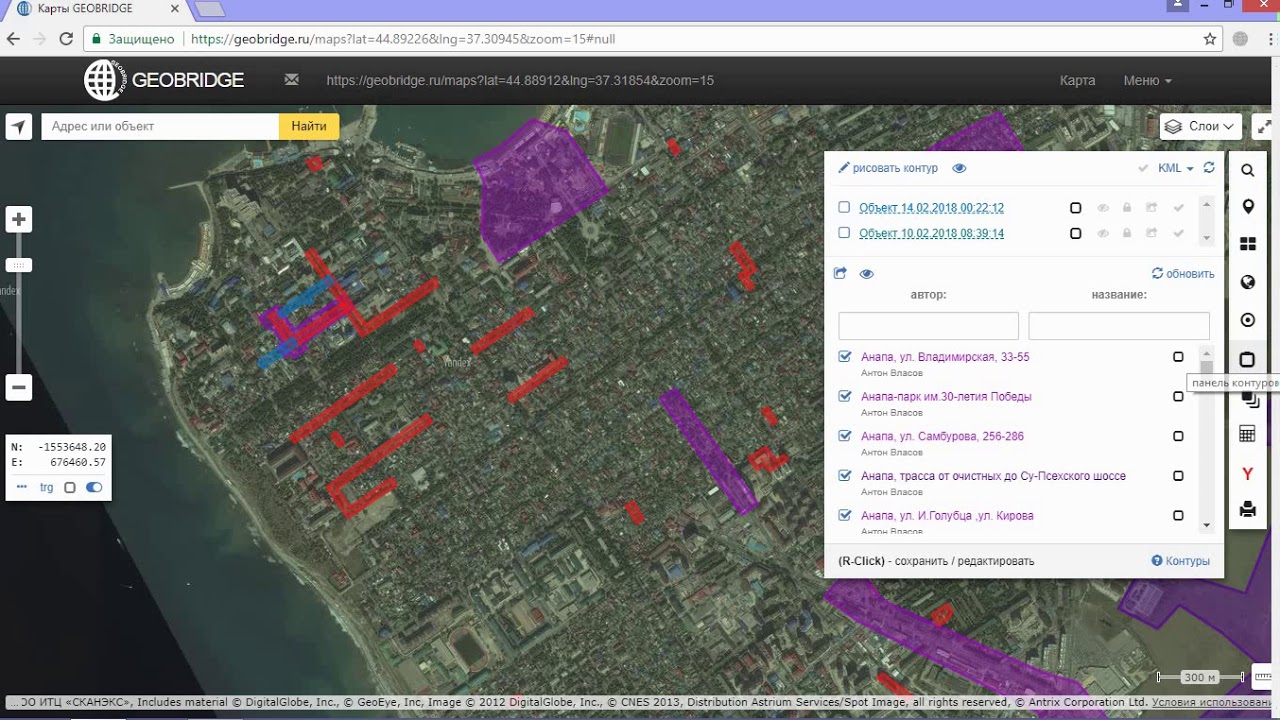Click lock icon for Объект 10.02.2018 row
The image size is (1280, 720).
point(1127,233)
